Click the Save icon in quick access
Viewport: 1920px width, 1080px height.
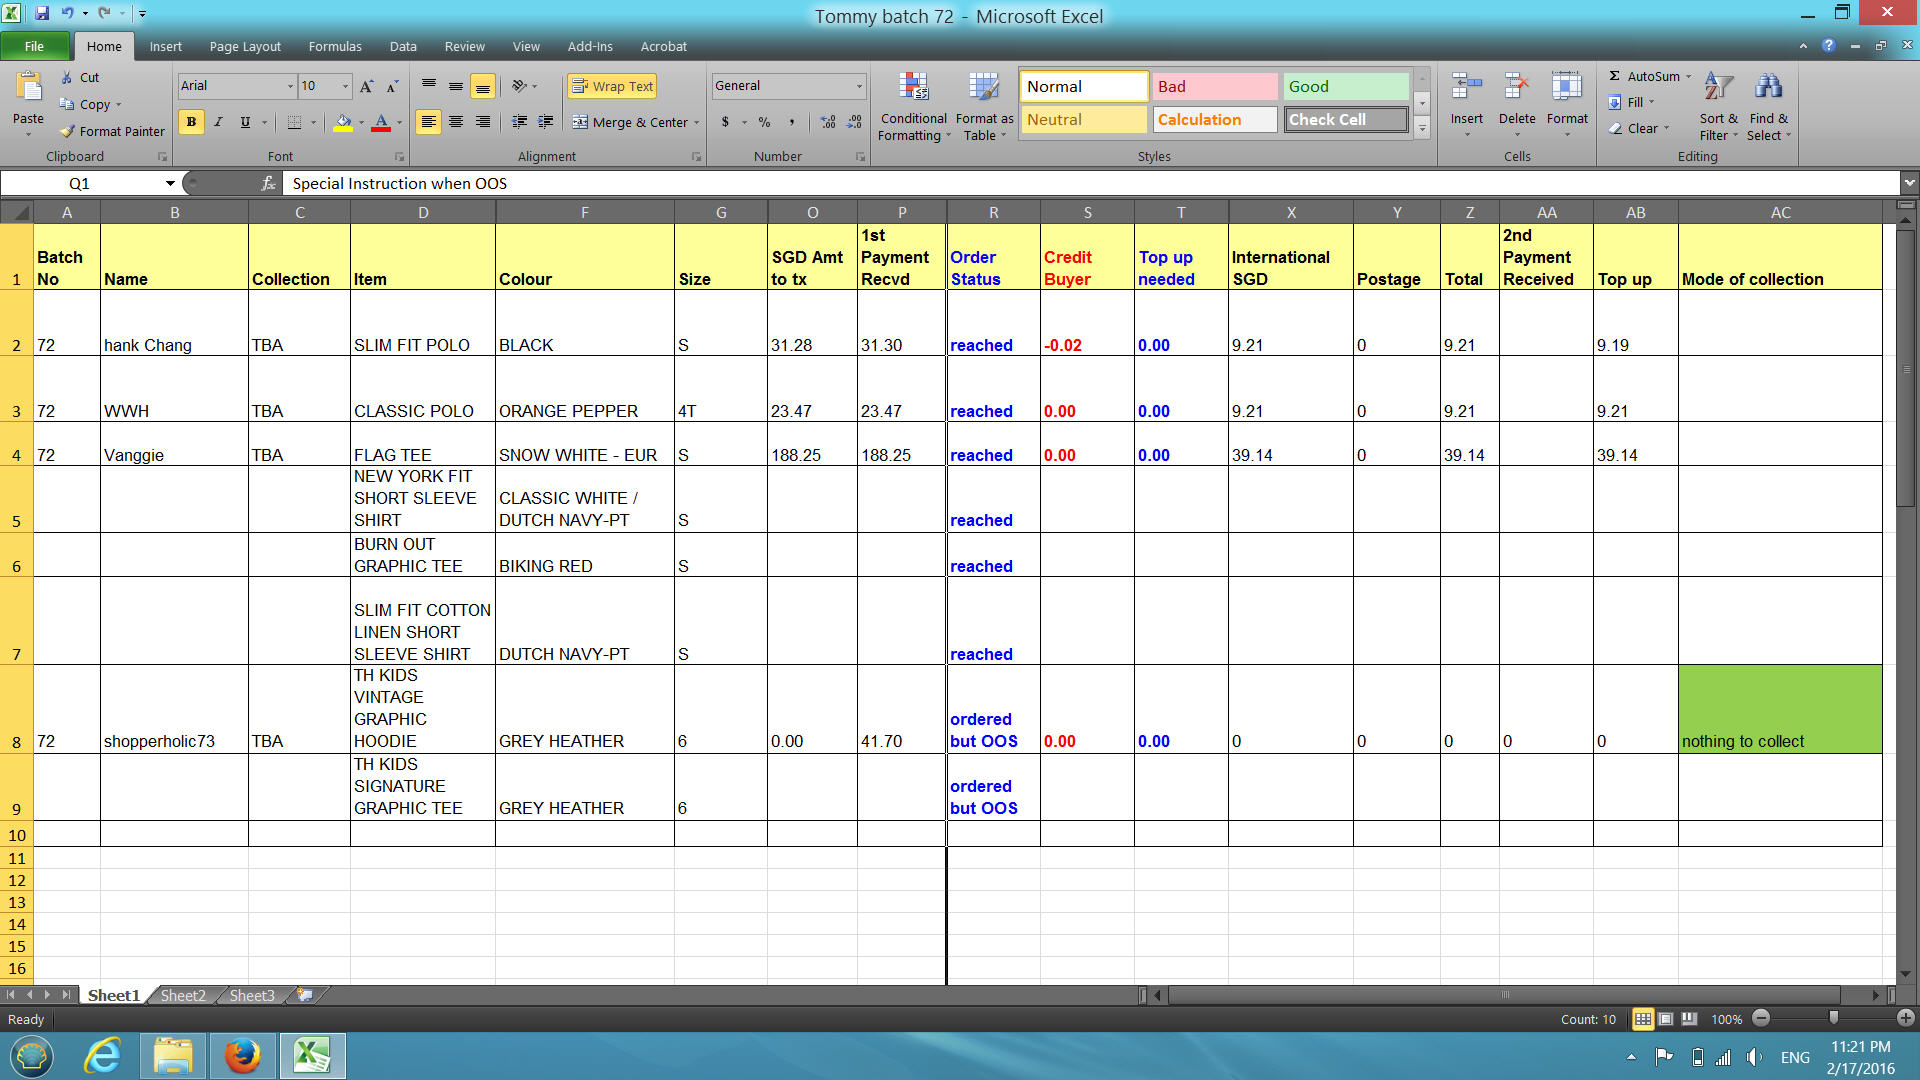click(42, 14)
